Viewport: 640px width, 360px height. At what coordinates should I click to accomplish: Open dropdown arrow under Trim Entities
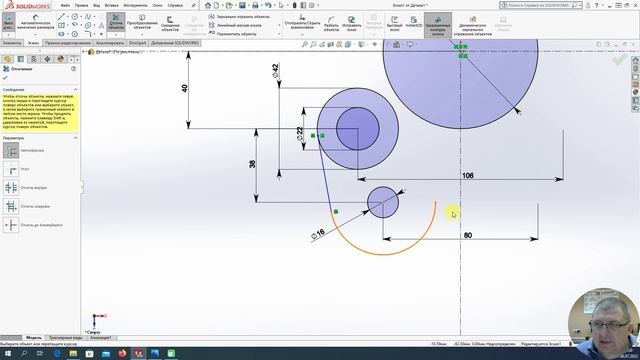point(116,35)
